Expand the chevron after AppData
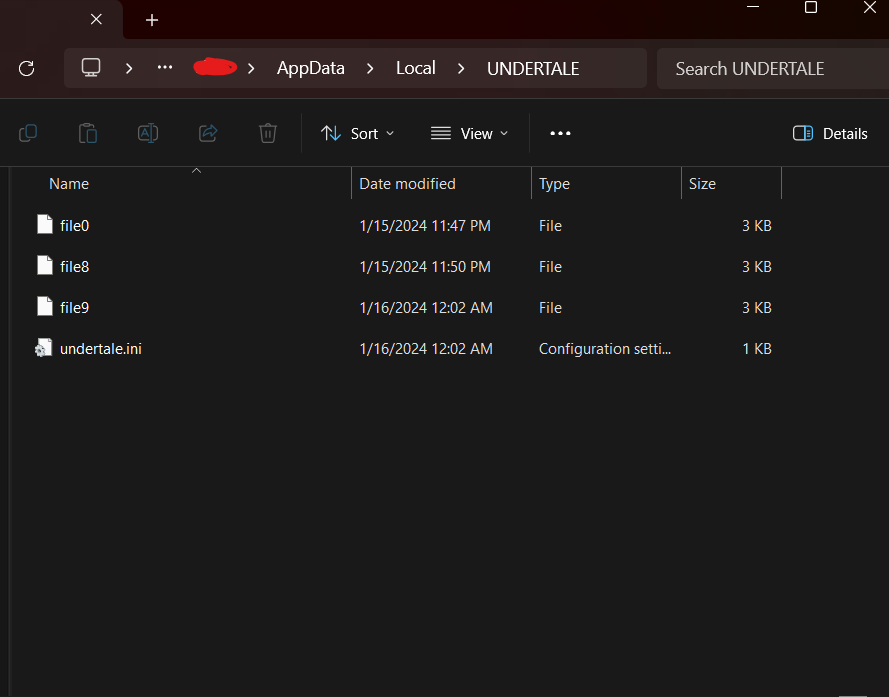 [370, 69]
